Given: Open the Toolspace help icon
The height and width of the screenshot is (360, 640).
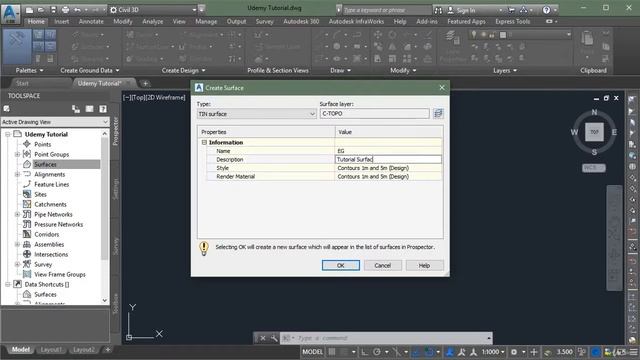Looking at the screenshot, I should [103, 109].
